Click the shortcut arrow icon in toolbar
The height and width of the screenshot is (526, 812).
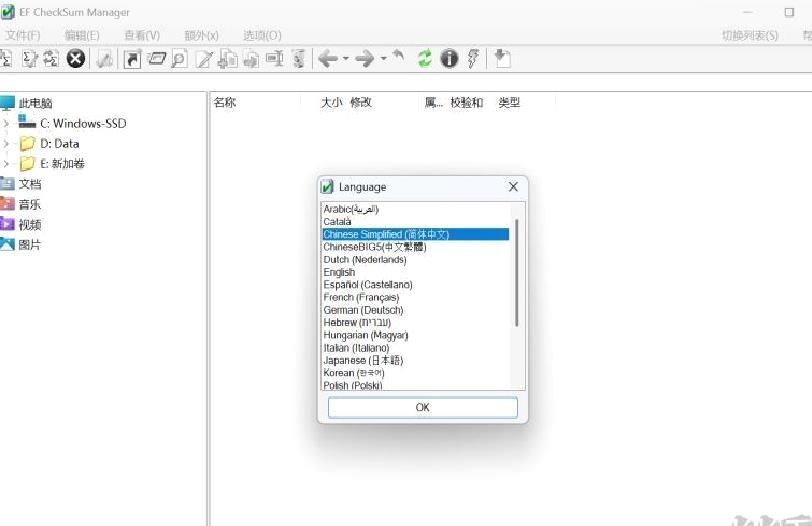[x=133, y=59]
